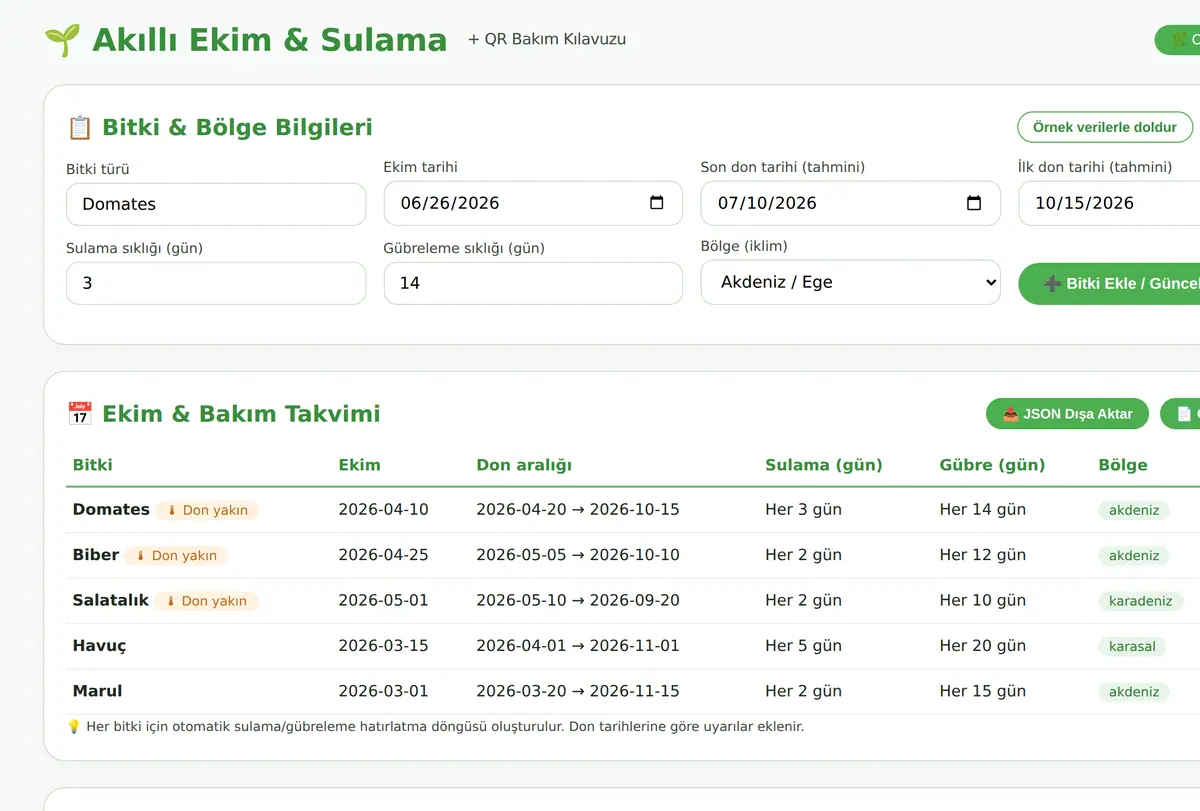Click planting date 2026-05-01
Screen dimensions: 1200x811
pyautogui.click(x=384, y=600)
